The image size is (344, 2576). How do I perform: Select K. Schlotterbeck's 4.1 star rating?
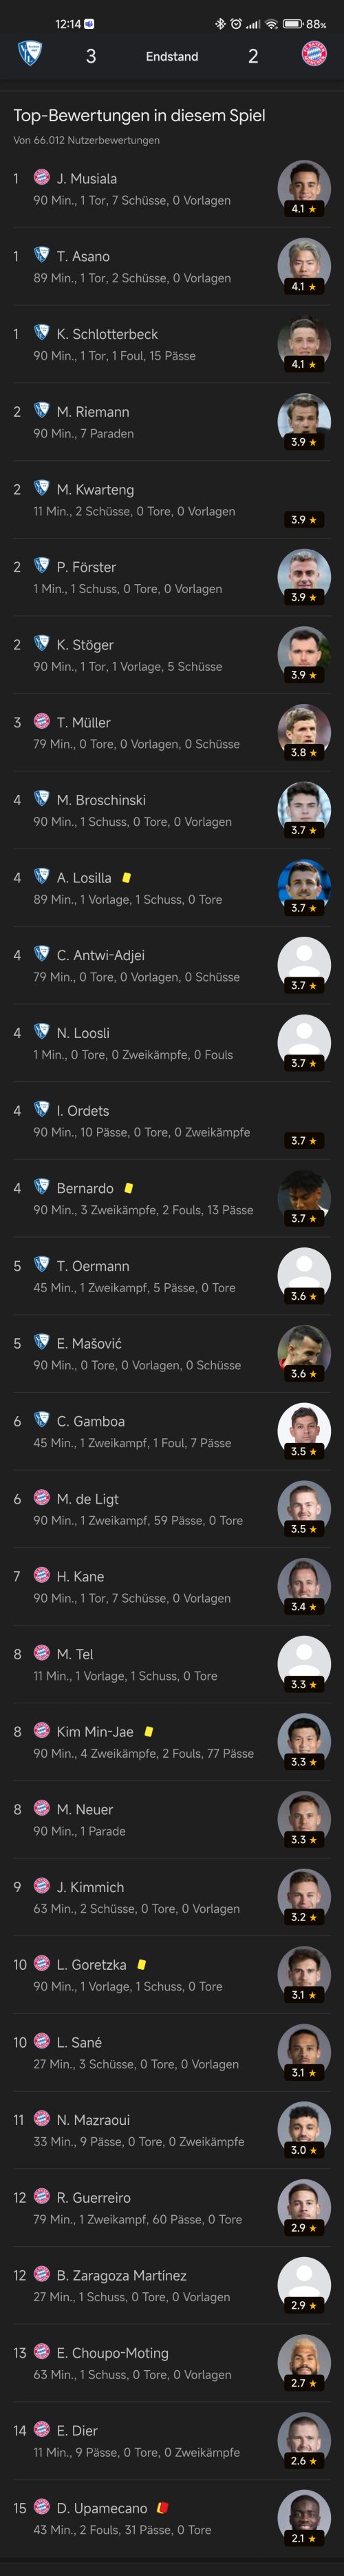point(304,364)
